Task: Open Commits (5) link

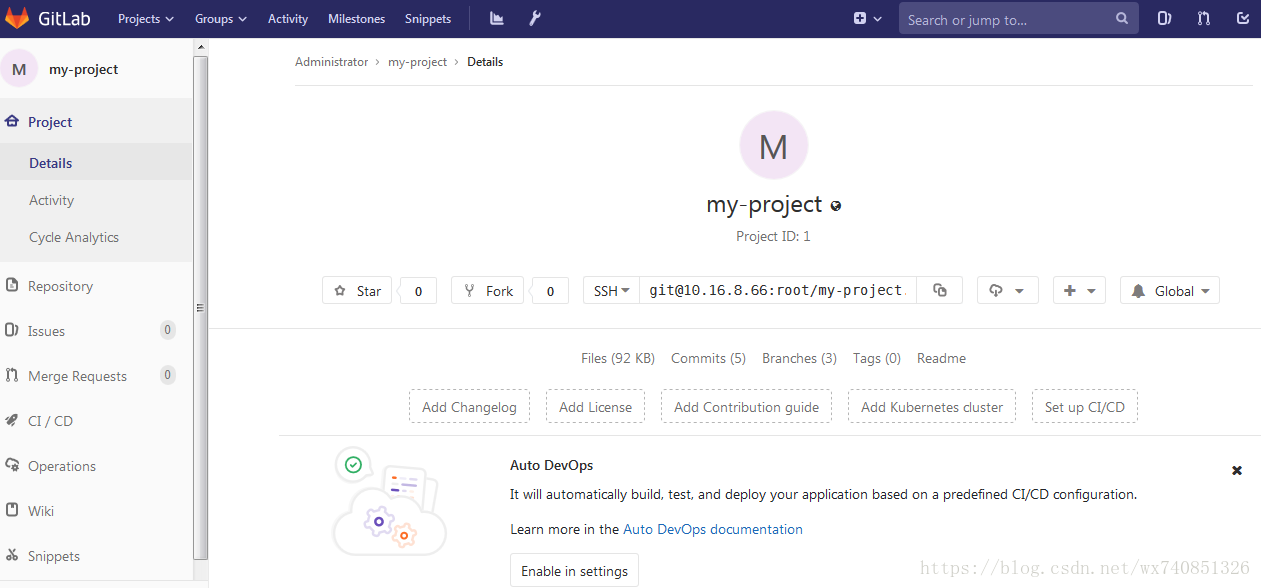Action: coord(708,358)
